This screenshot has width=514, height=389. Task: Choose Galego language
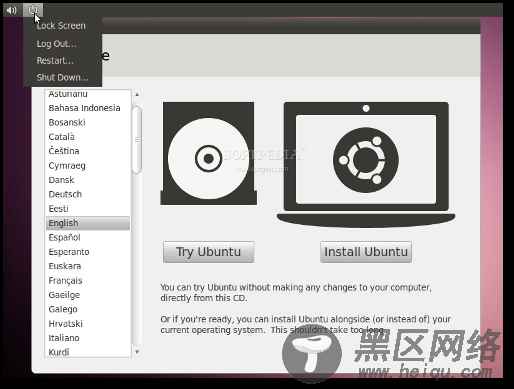[88, 309]
